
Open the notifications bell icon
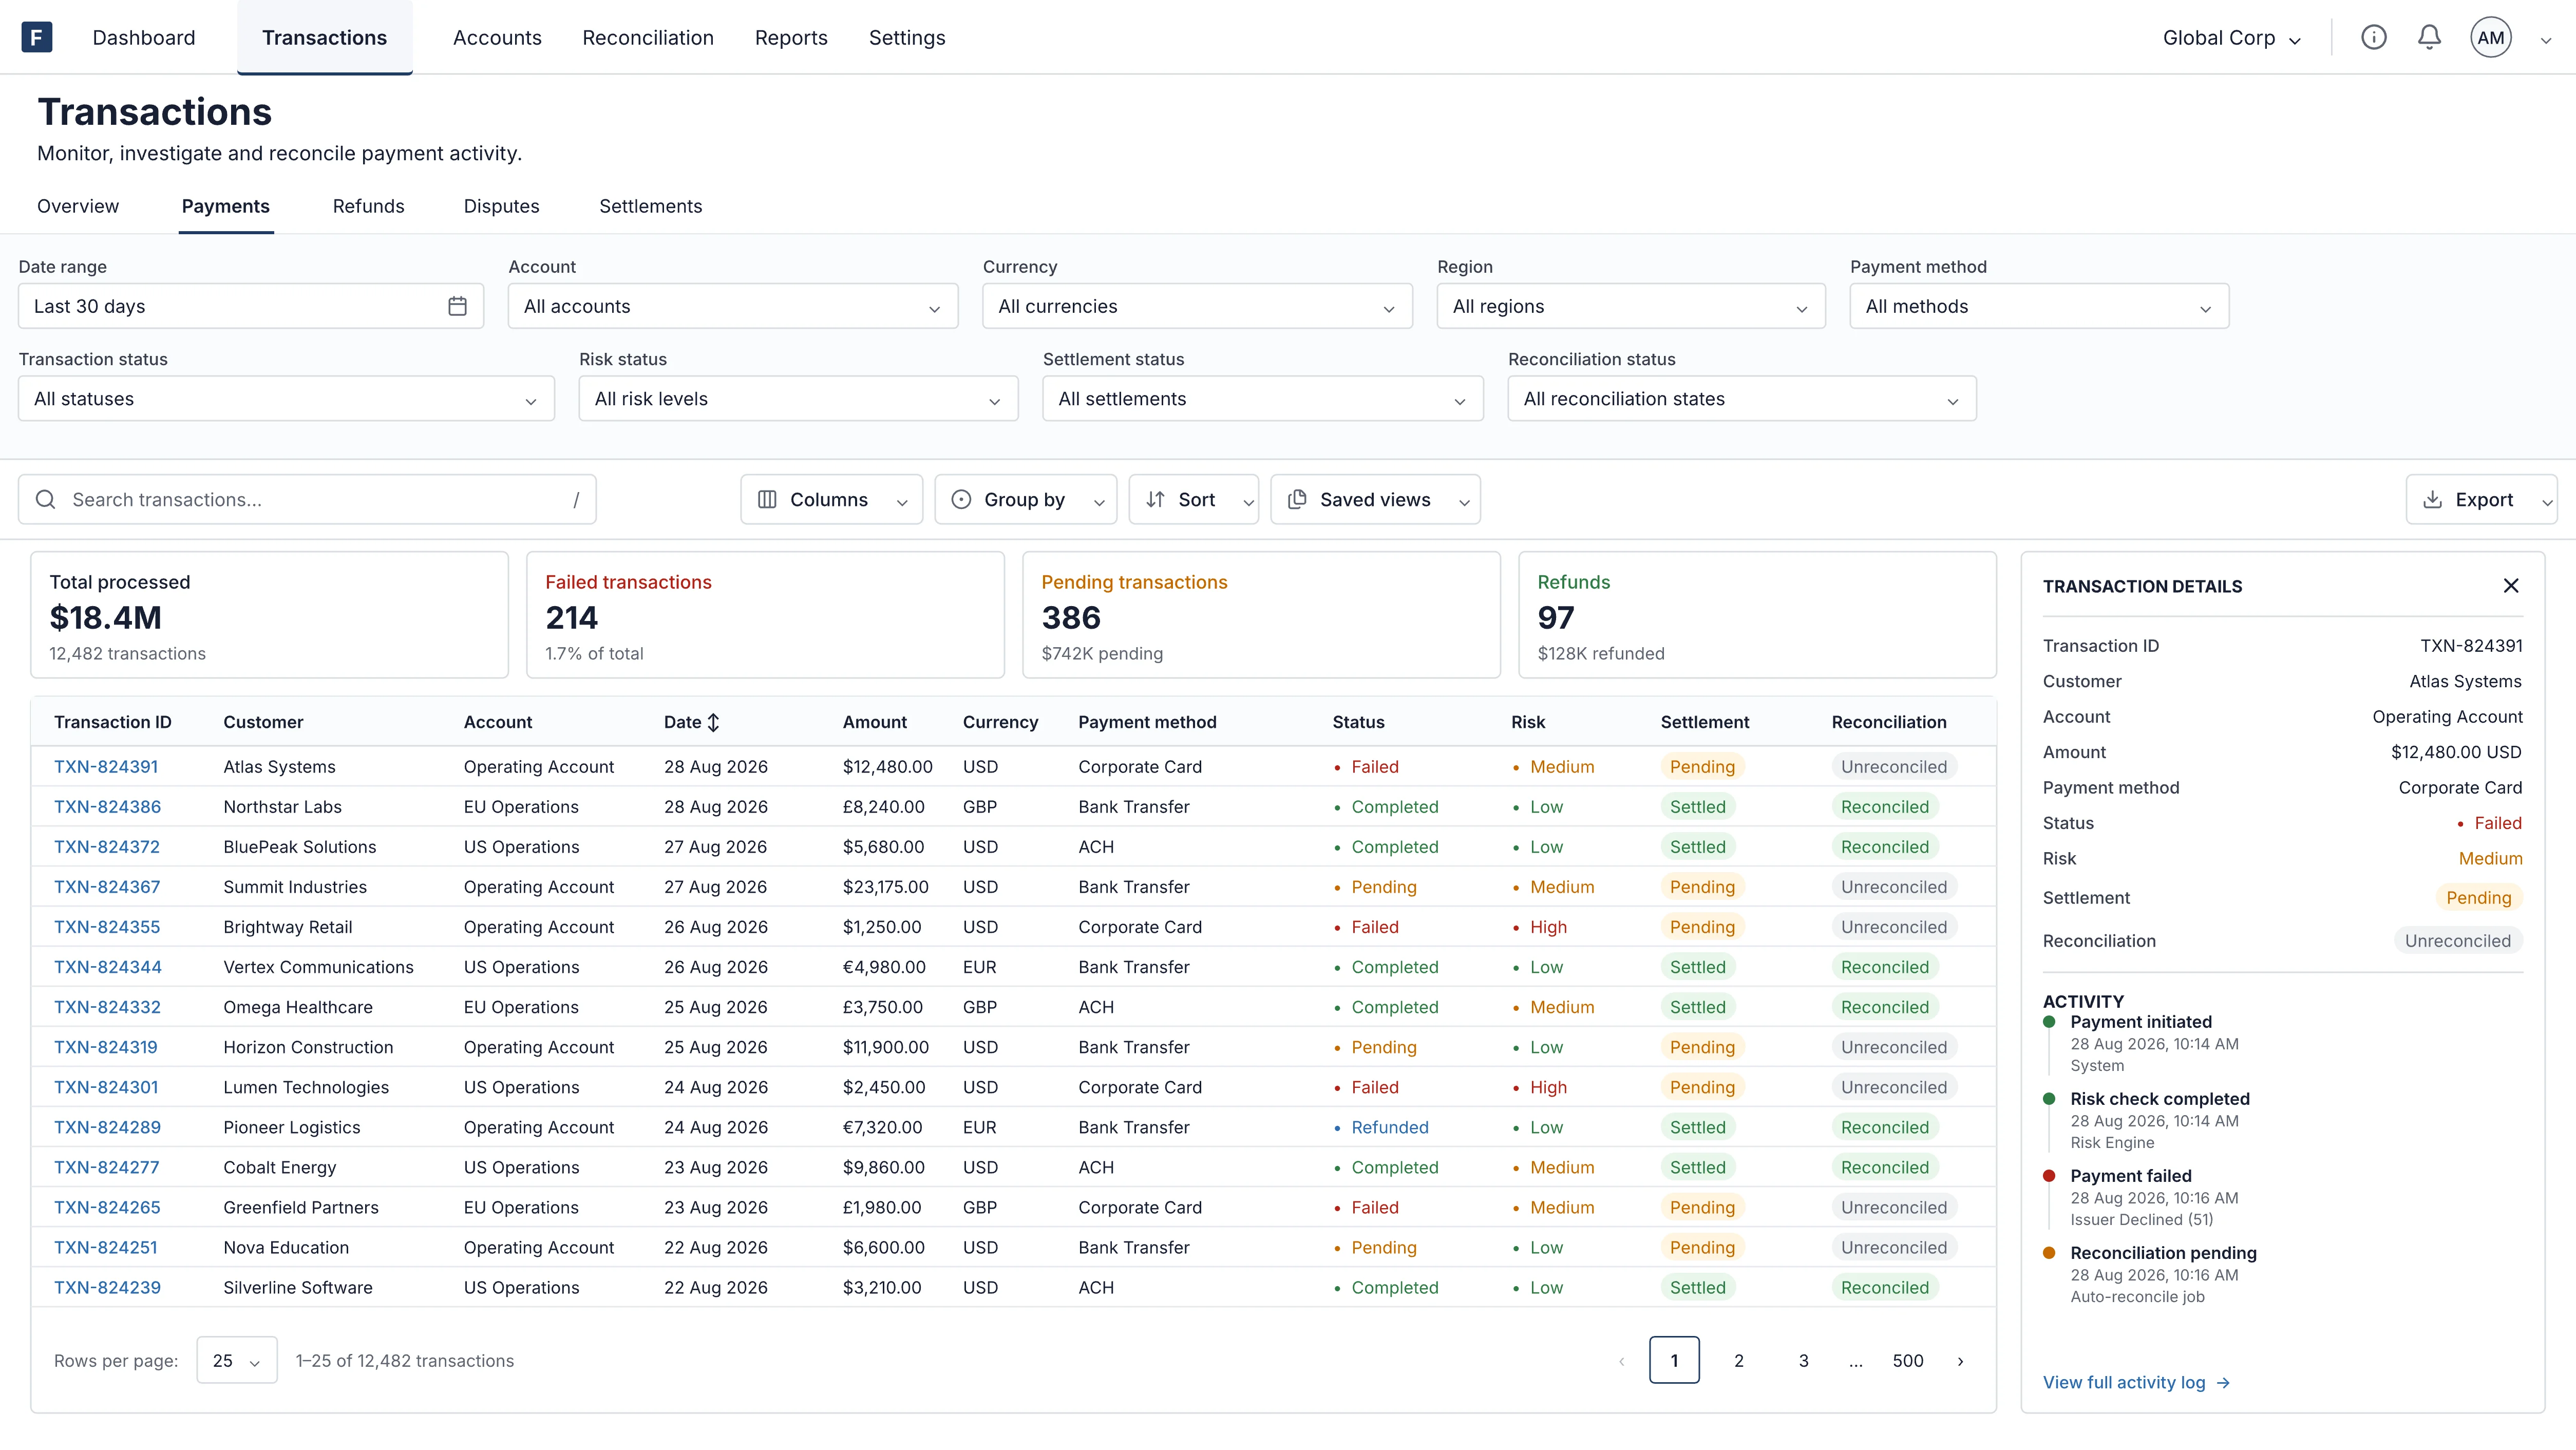point(2429,37)
